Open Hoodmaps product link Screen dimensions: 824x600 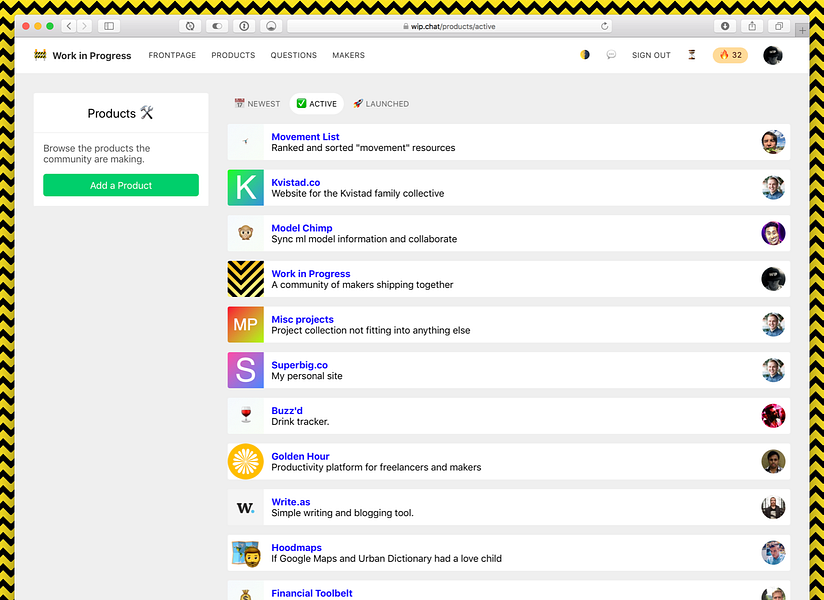pyautogui.click(x=296, y=547)
